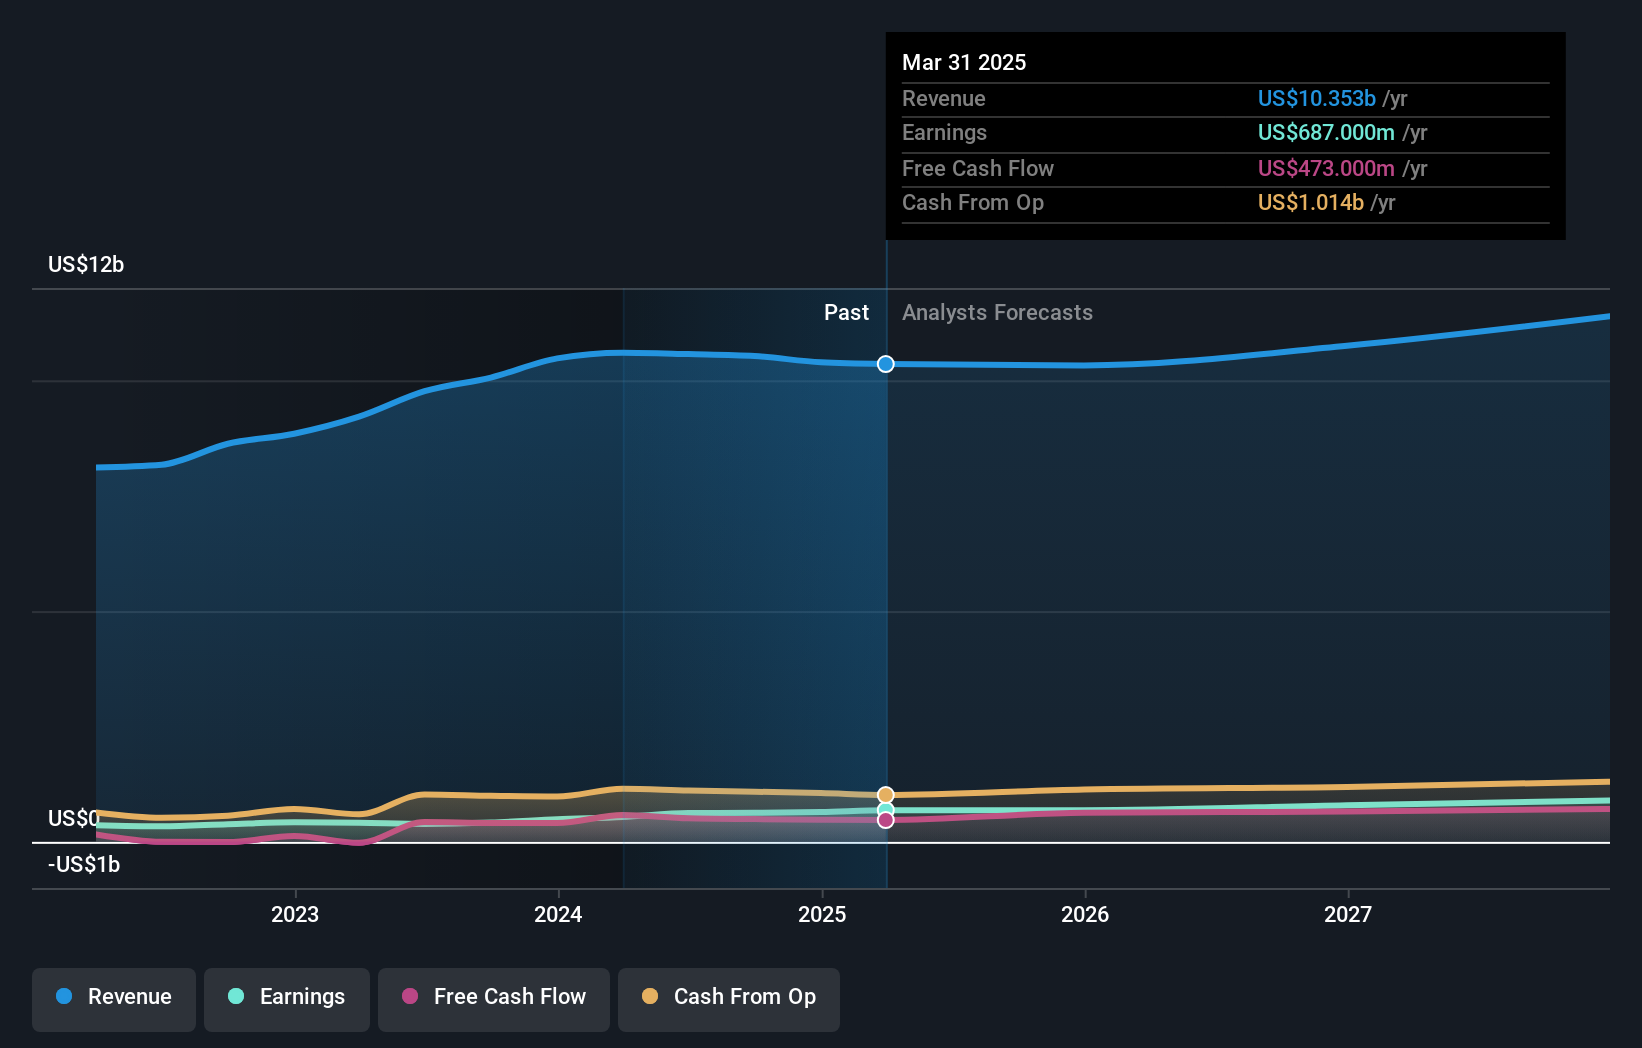Select the 2025 x-axis label
Viewport: 1642px width, 1048px height.
pos(822,914)
